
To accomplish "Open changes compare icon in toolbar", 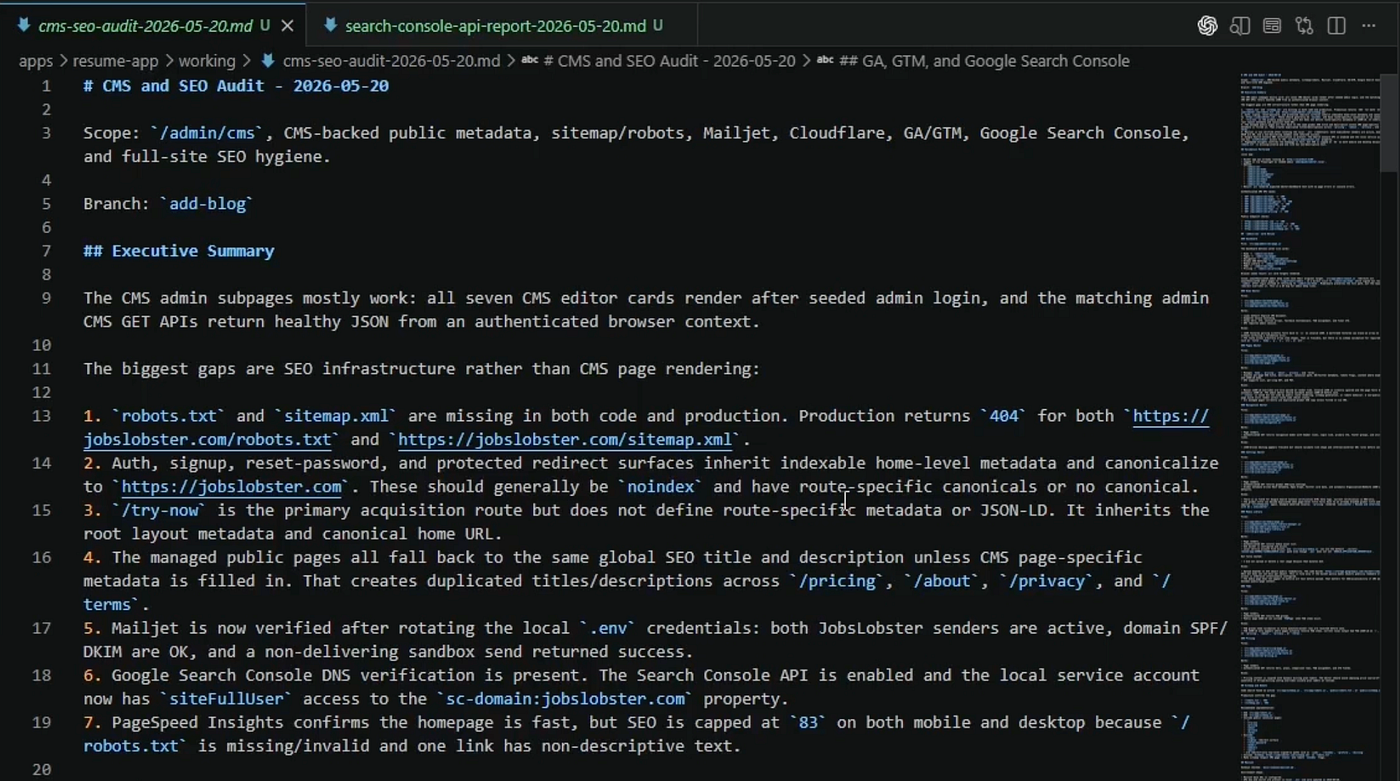I will pyautogui.click(x=1304, y=26).
